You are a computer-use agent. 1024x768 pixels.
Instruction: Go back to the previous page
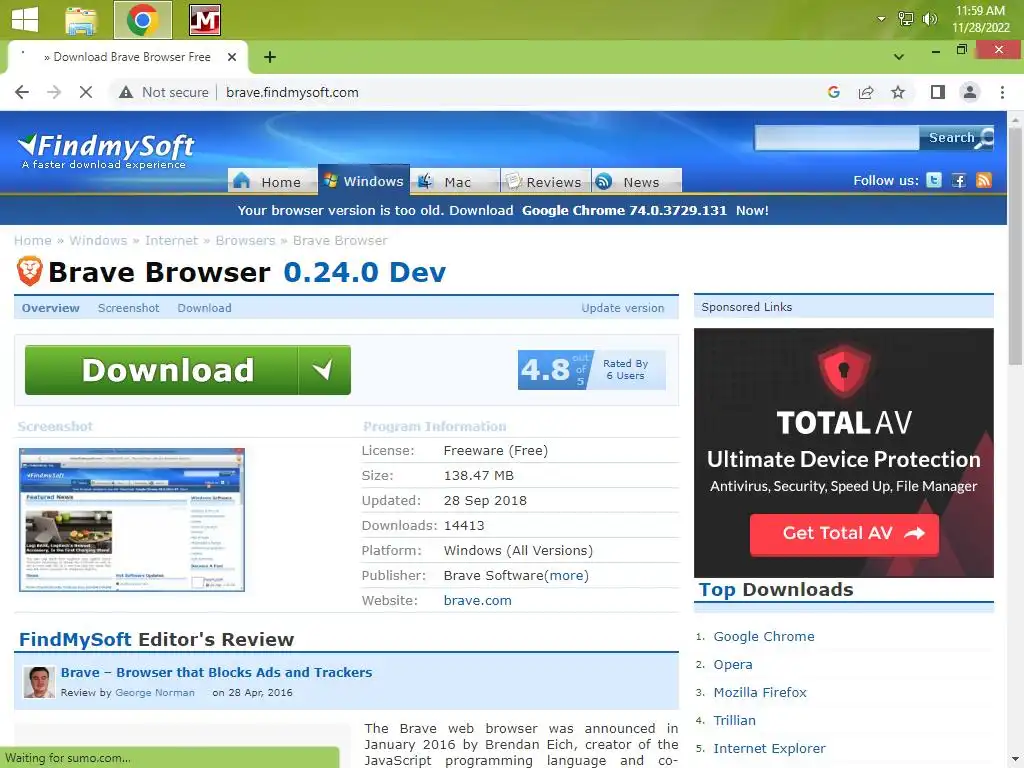coord(22,92)
